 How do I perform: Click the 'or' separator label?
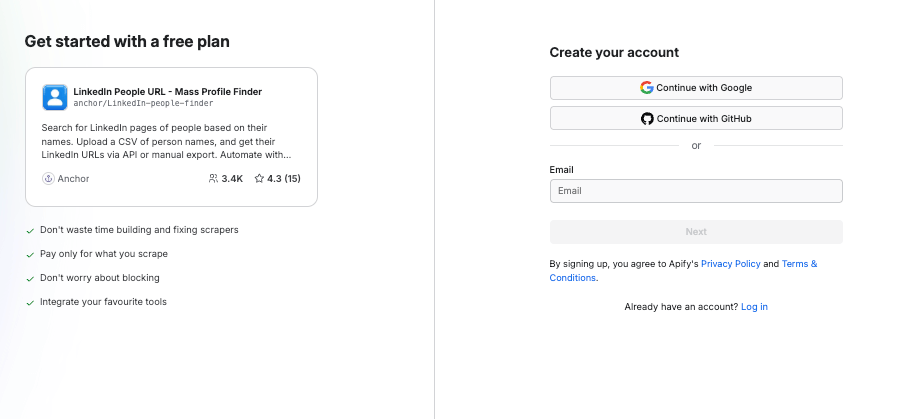click(696, 146)
